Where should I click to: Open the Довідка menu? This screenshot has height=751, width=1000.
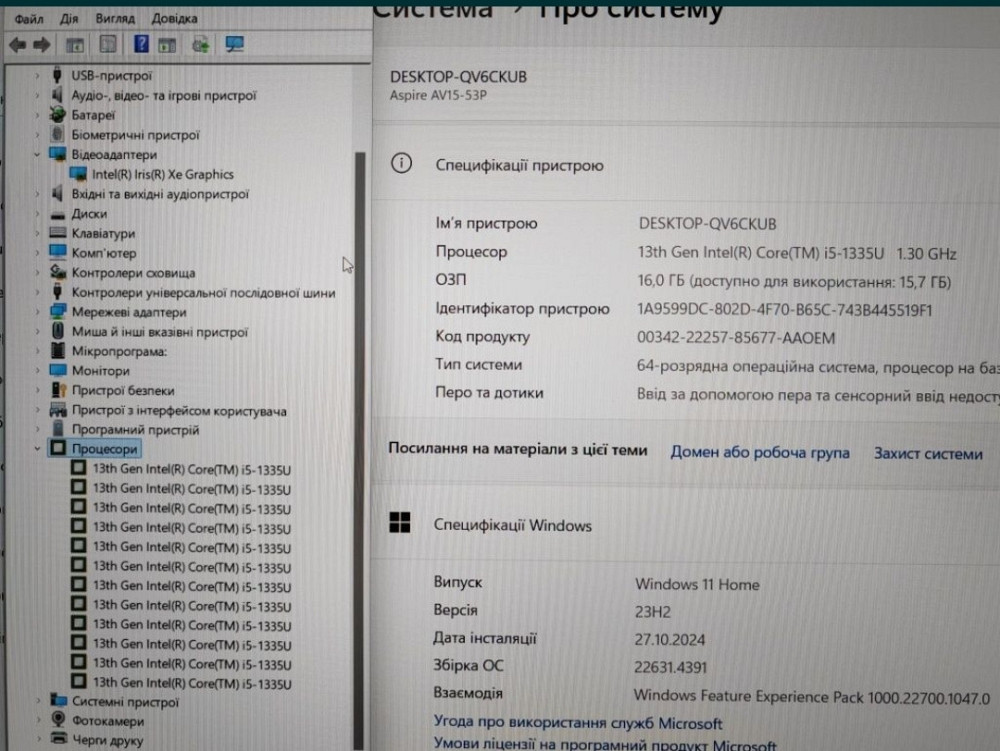click(x=174, y=19)
